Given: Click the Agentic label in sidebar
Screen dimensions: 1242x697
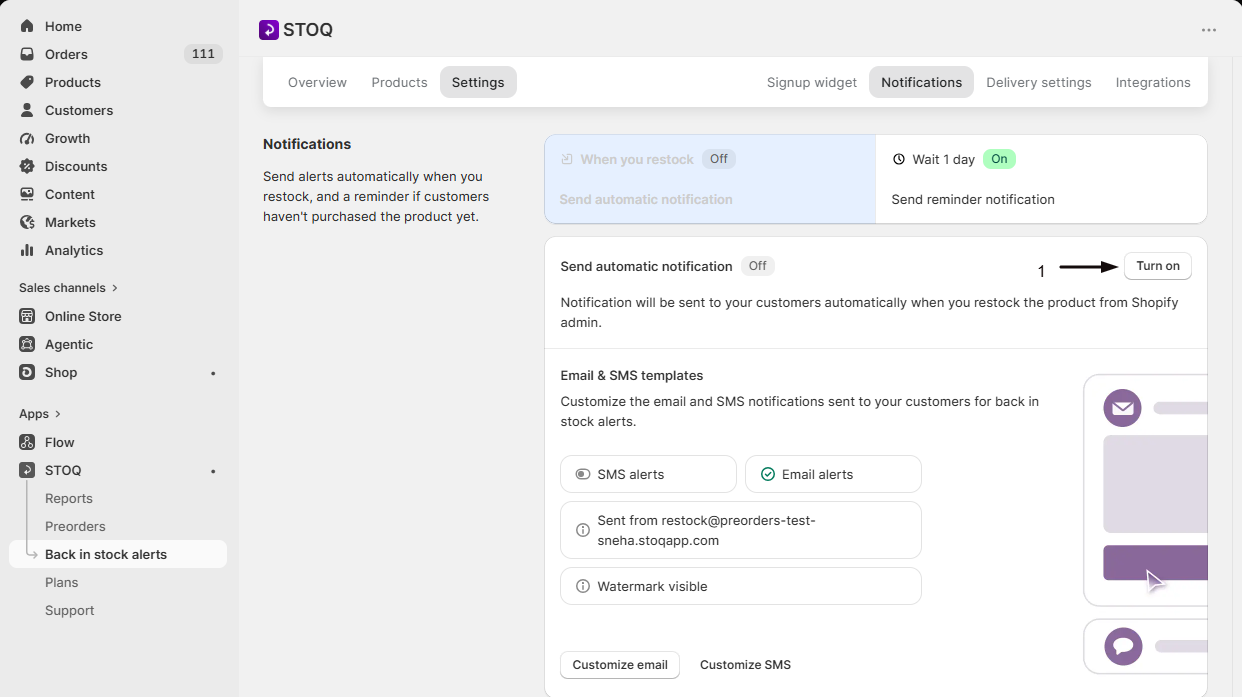Looking at the screenshot, I should 69,344.
